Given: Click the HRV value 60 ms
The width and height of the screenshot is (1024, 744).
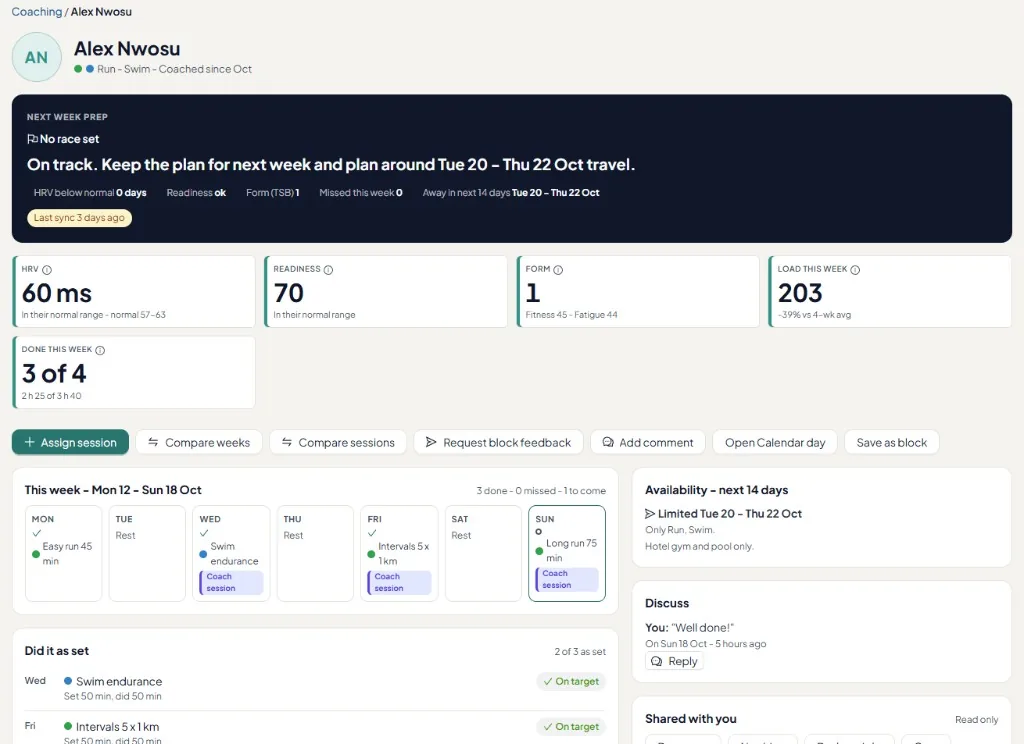Looking at the screenshot, I should coord(57,293).
